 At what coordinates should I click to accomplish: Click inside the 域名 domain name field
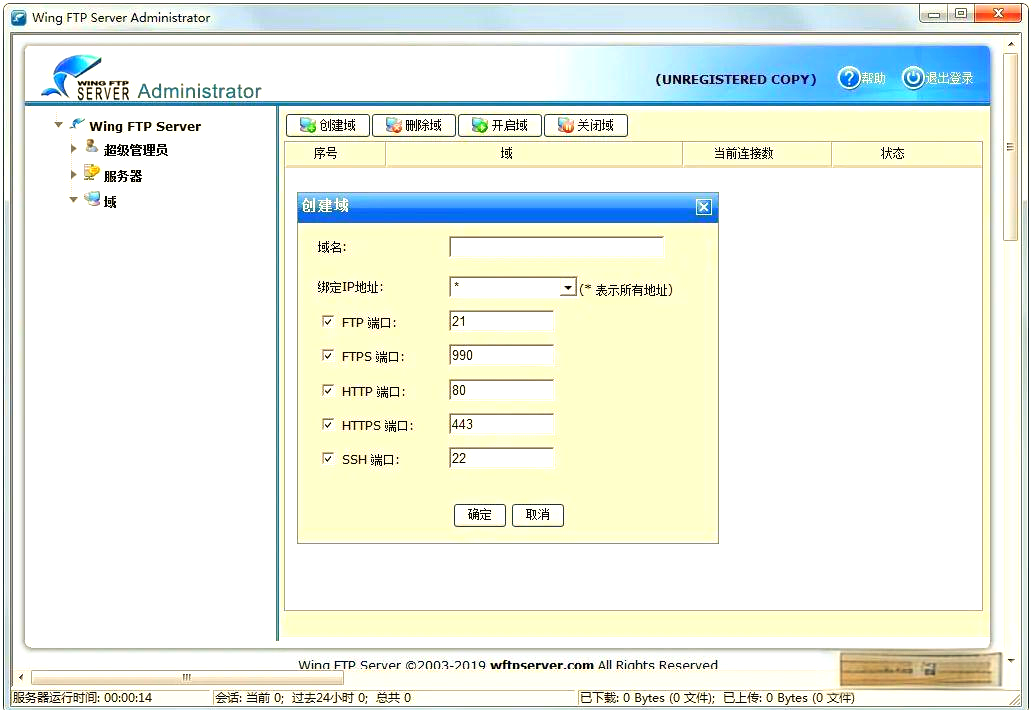[x=556, y=246]
